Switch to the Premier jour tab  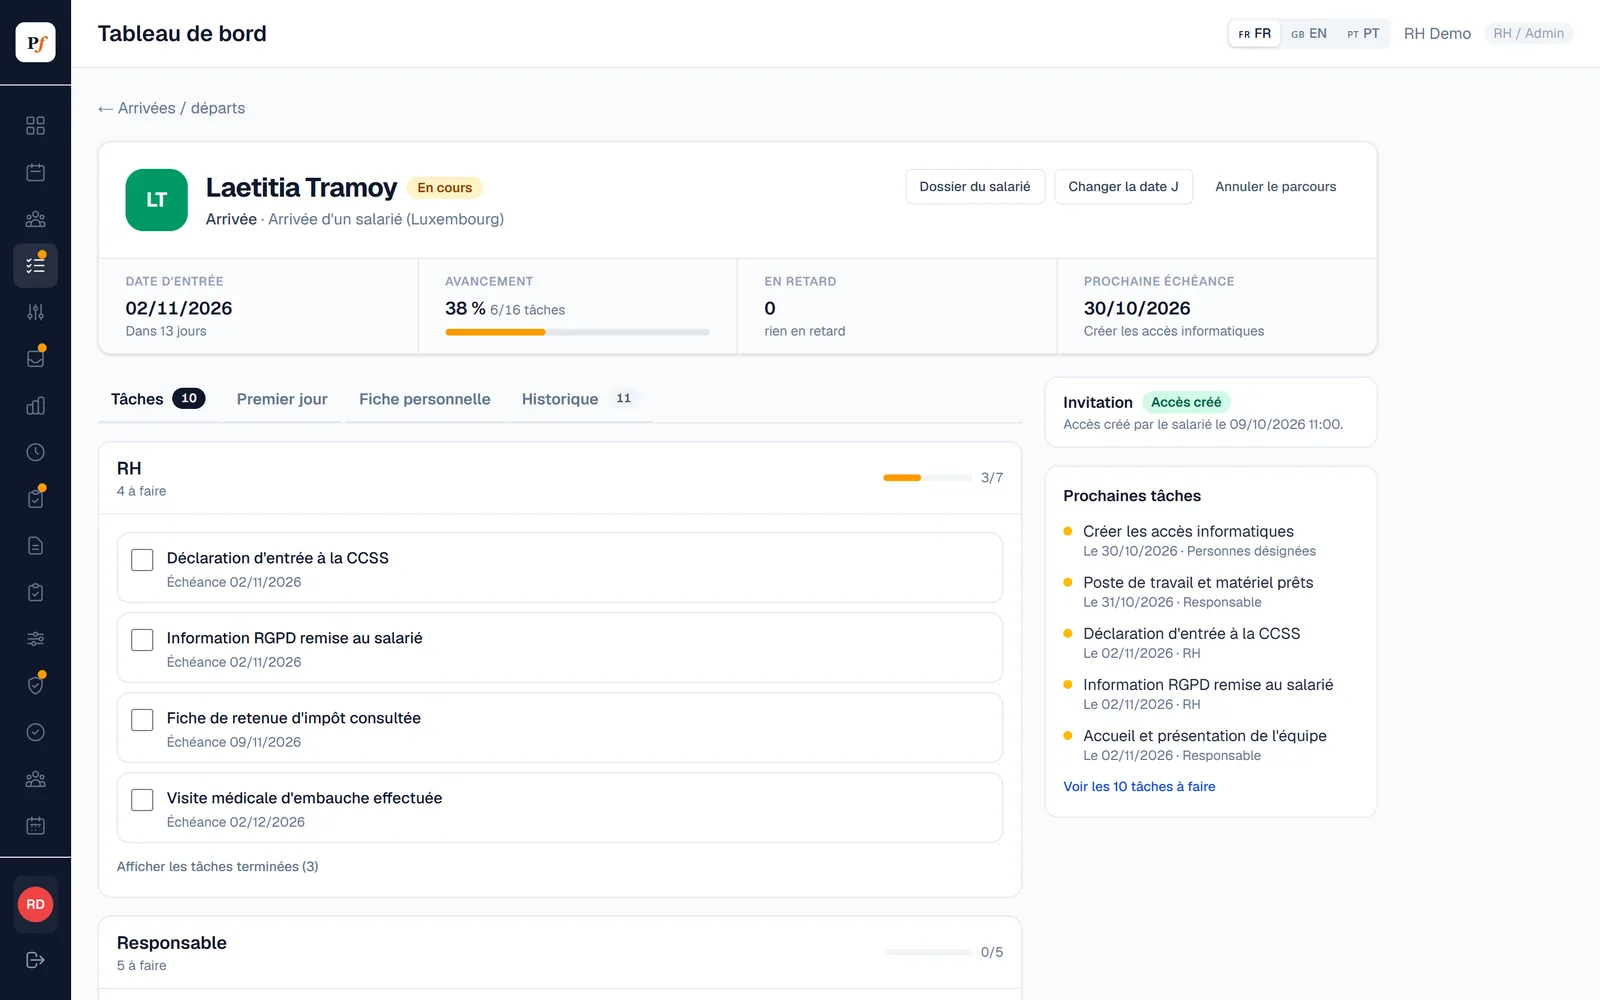(282, 399)
